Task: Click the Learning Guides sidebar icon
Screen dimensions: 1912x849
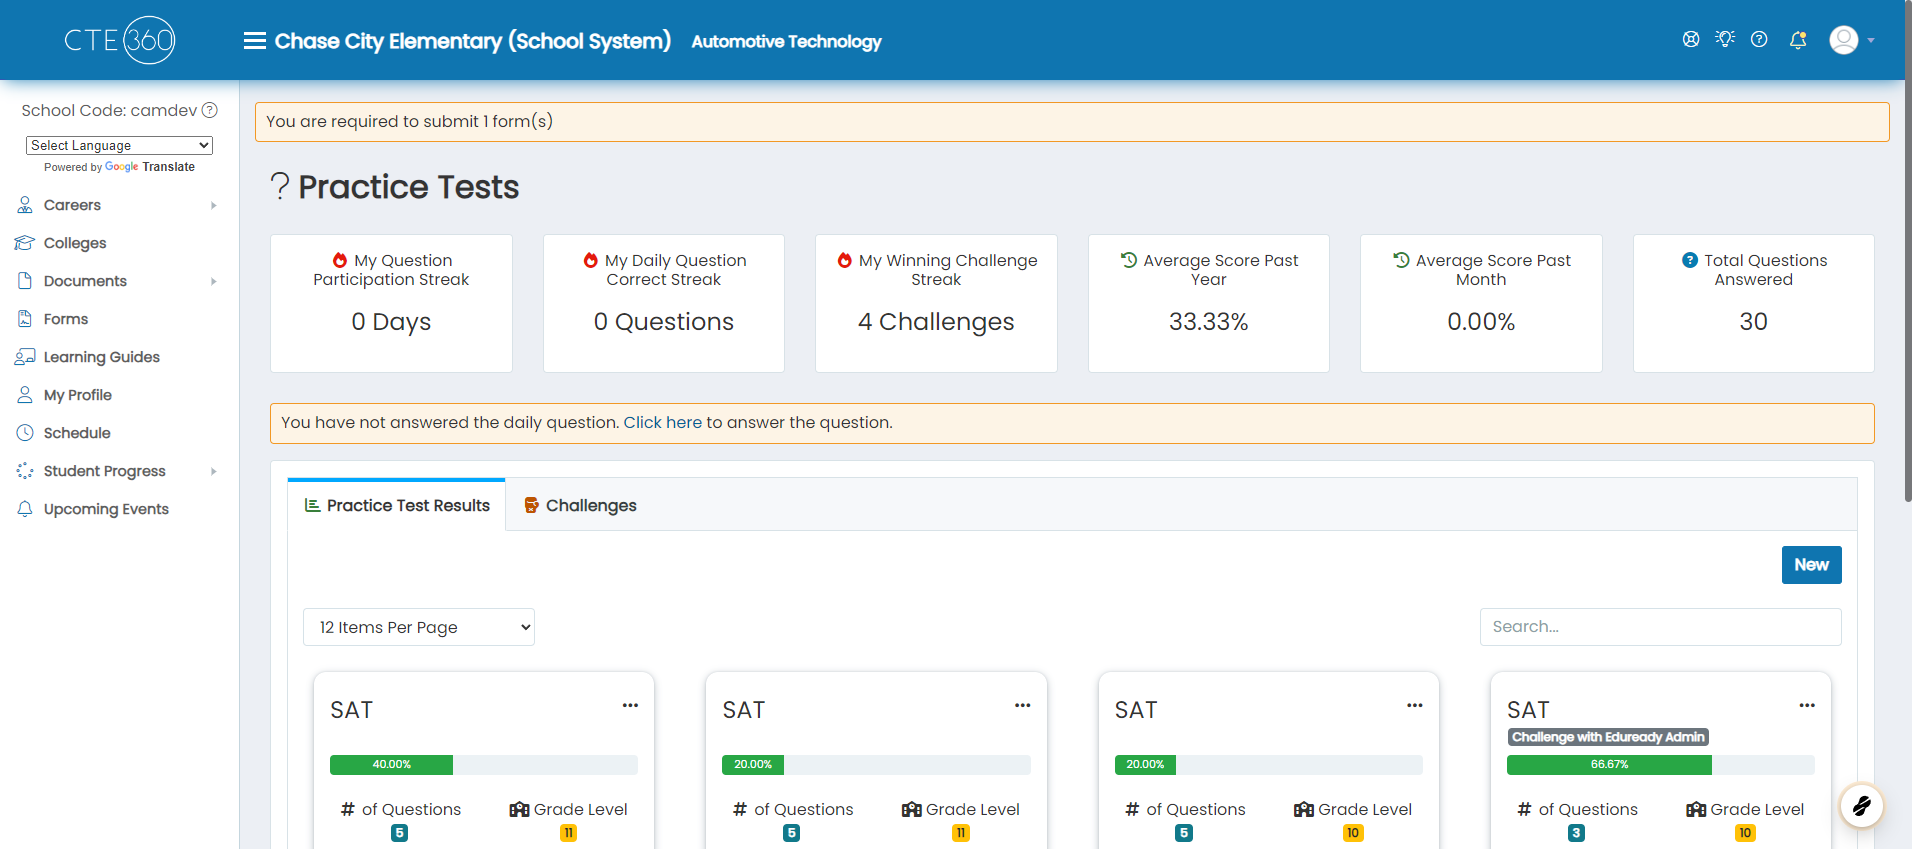Action: [x=25, y=357]
